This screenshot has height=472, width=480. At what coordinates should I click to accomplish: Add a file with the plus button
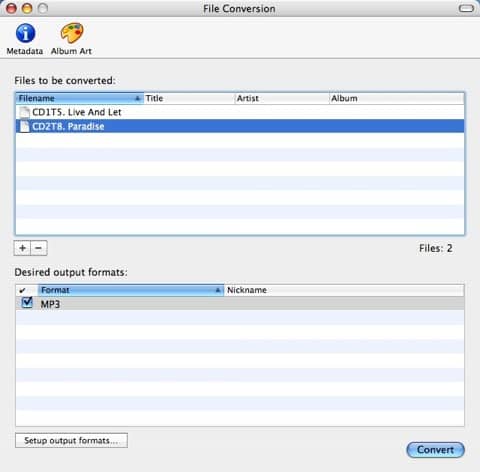pyautogui.click(x=22, y=248)
